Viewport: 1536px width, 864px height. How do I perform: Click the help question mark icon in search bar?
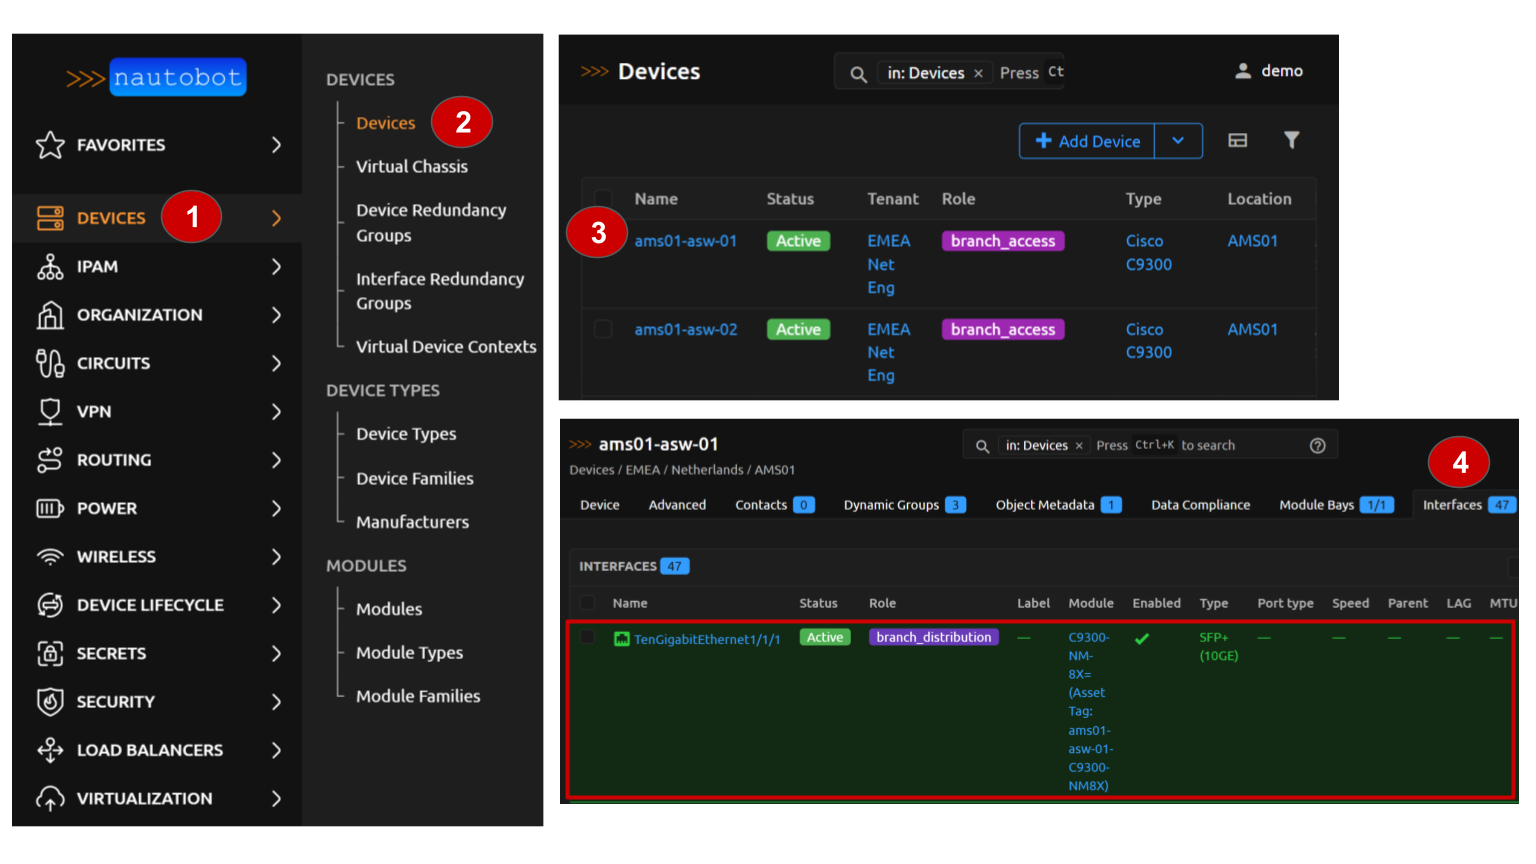[x=1318, y=446]
